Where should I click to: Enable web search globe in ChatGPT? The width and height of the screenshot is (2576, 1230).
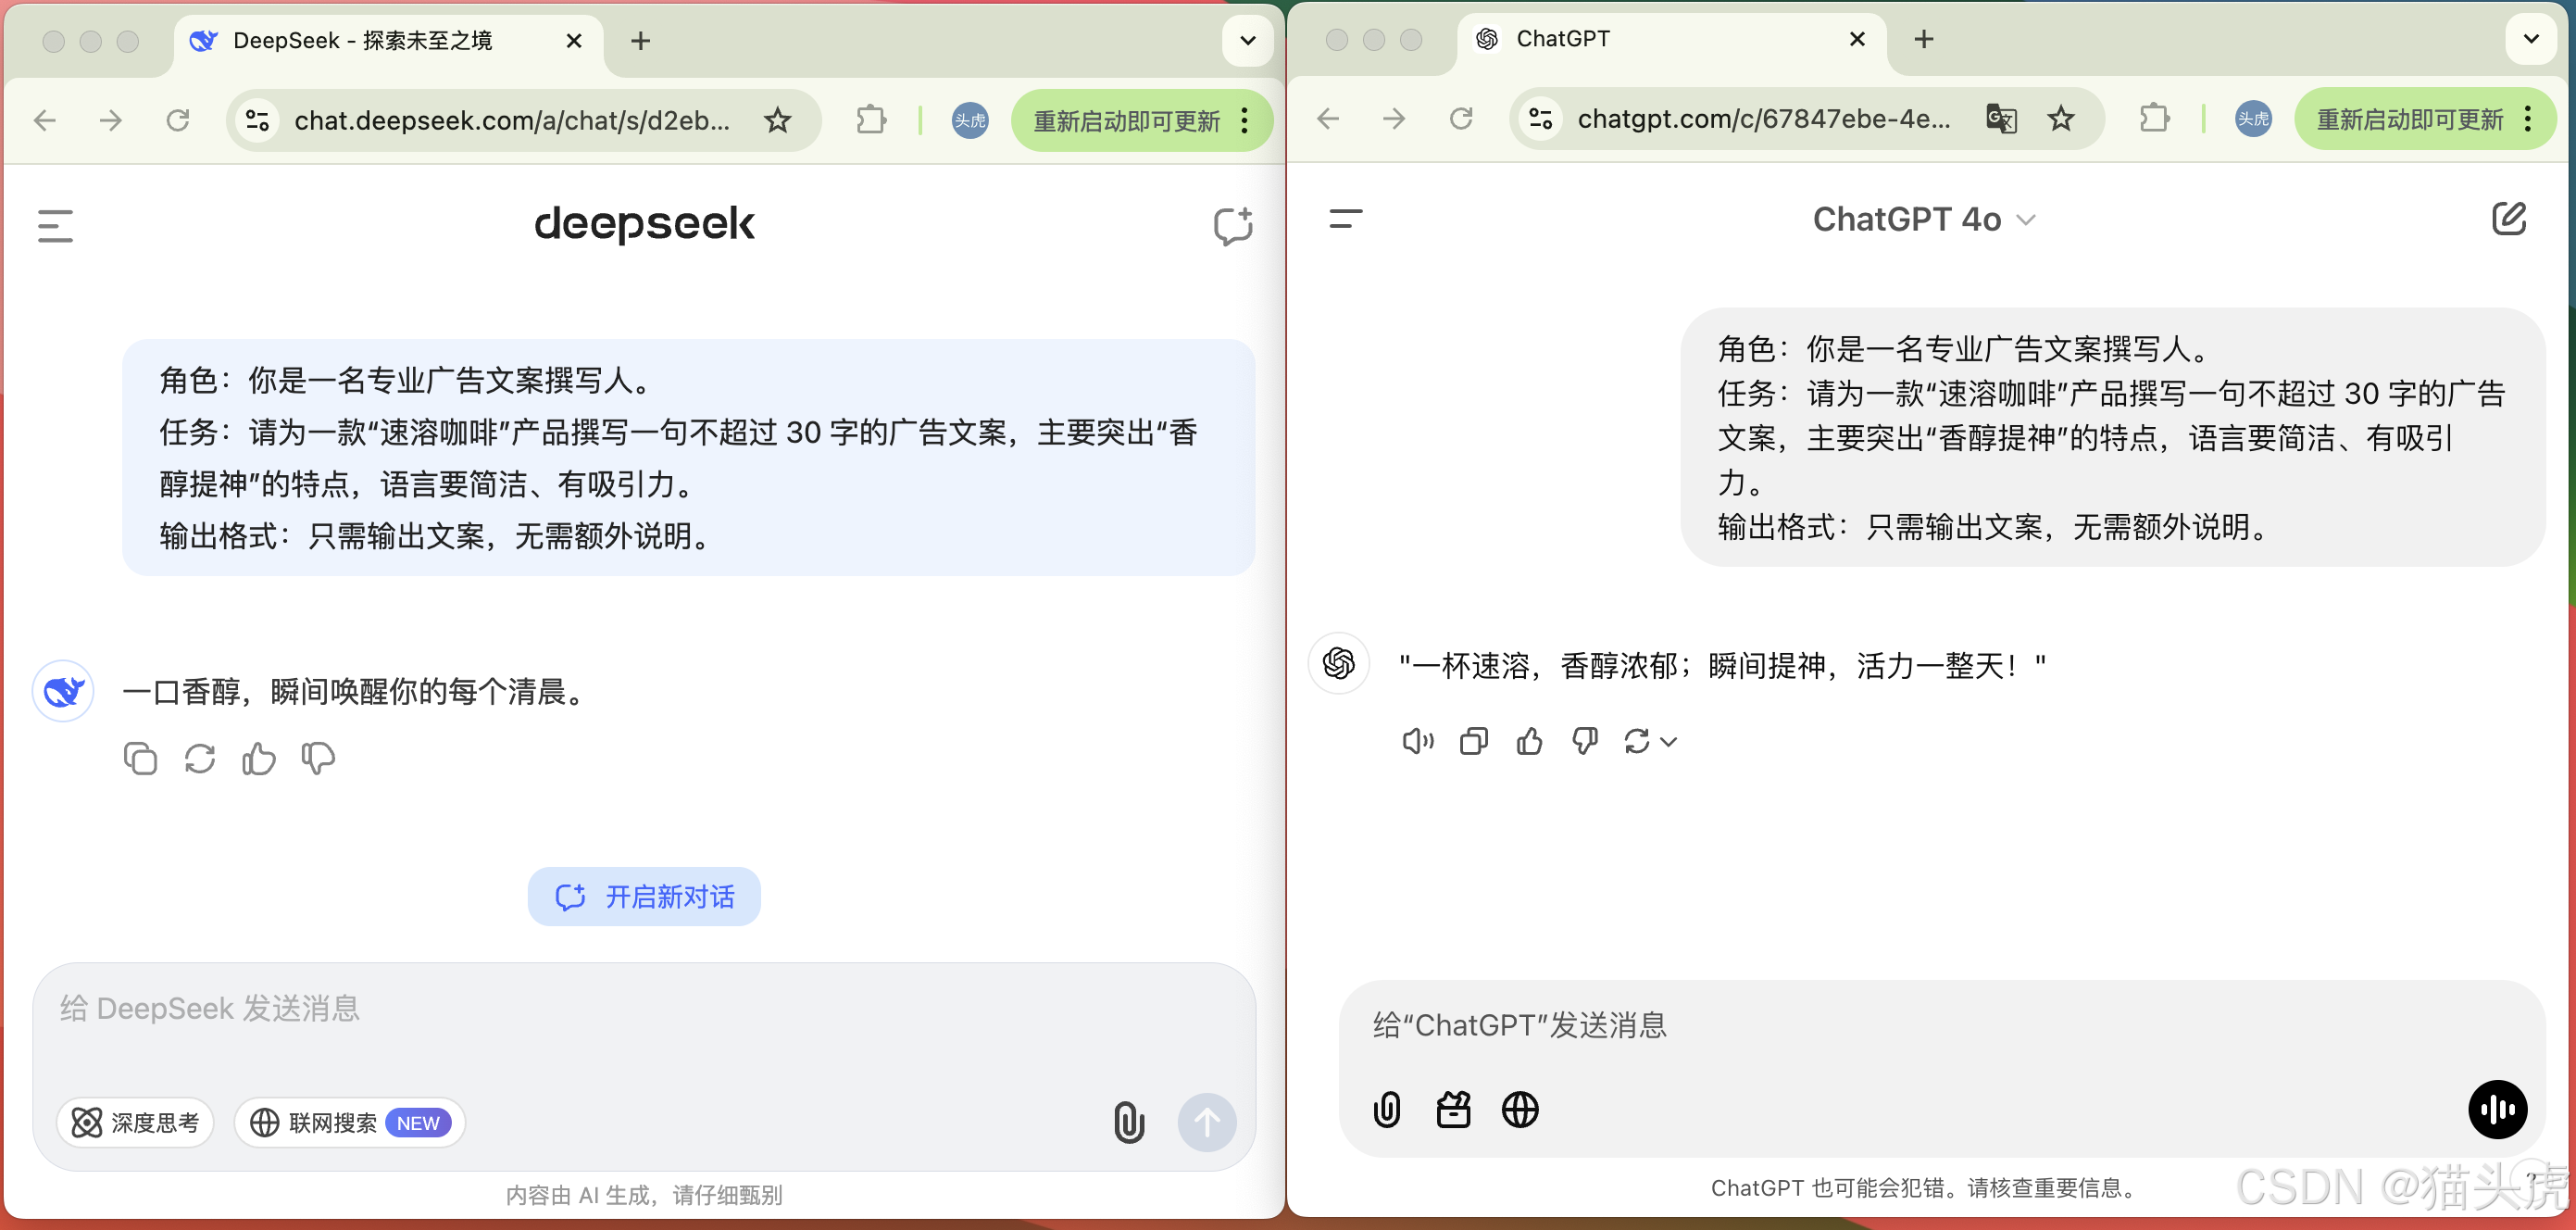[1520, 1109]
